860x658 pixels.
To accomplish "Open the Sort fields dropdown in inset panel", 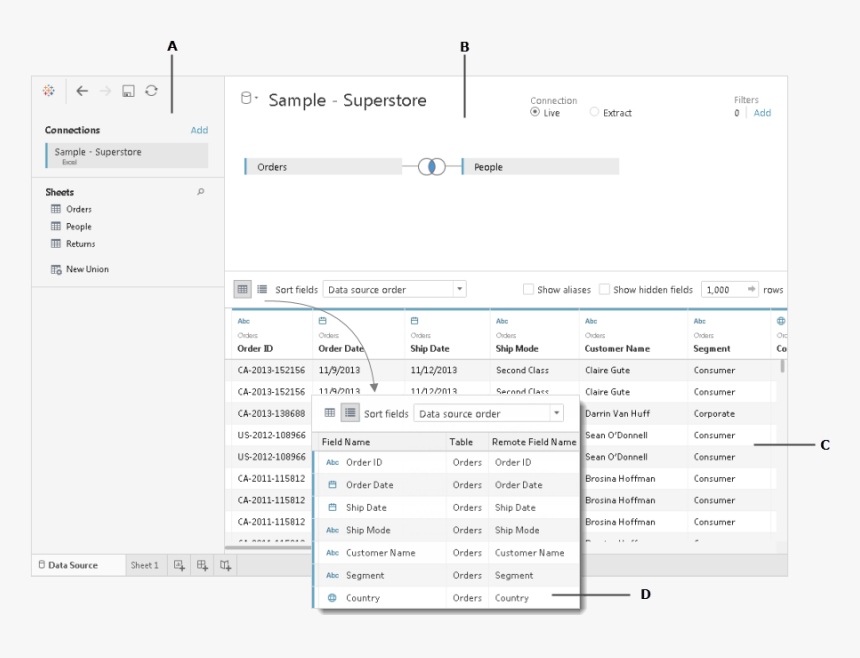I will pos(488,413).
